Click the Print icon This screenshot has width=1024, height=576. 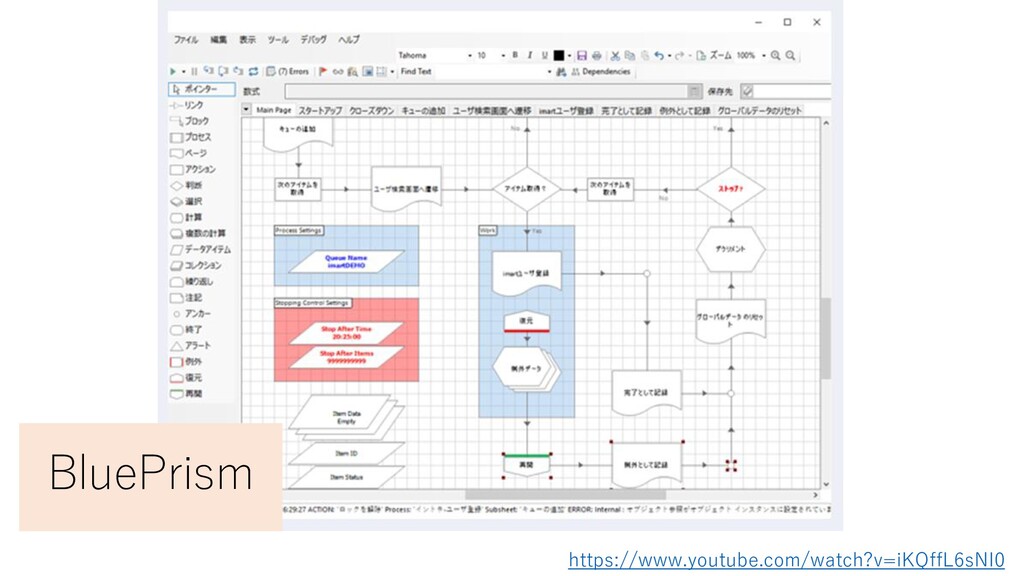(x=596, y=56)
